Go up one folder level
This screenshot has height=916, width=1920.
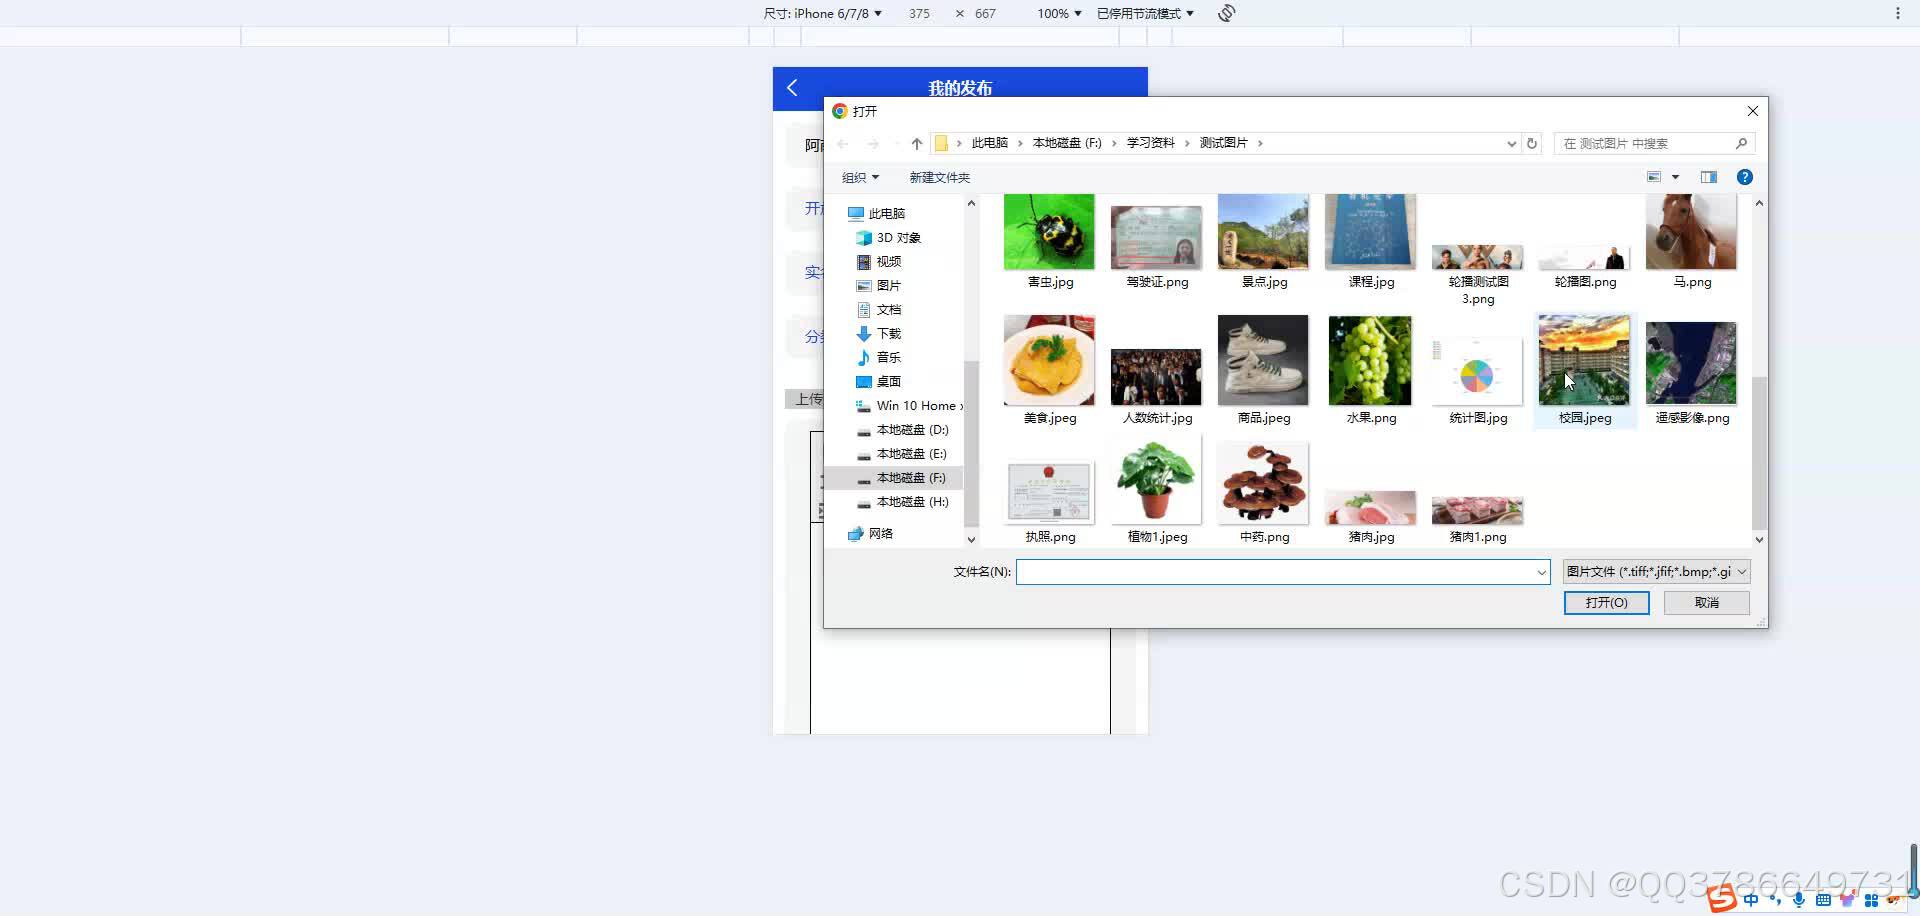tap(916, 143)
